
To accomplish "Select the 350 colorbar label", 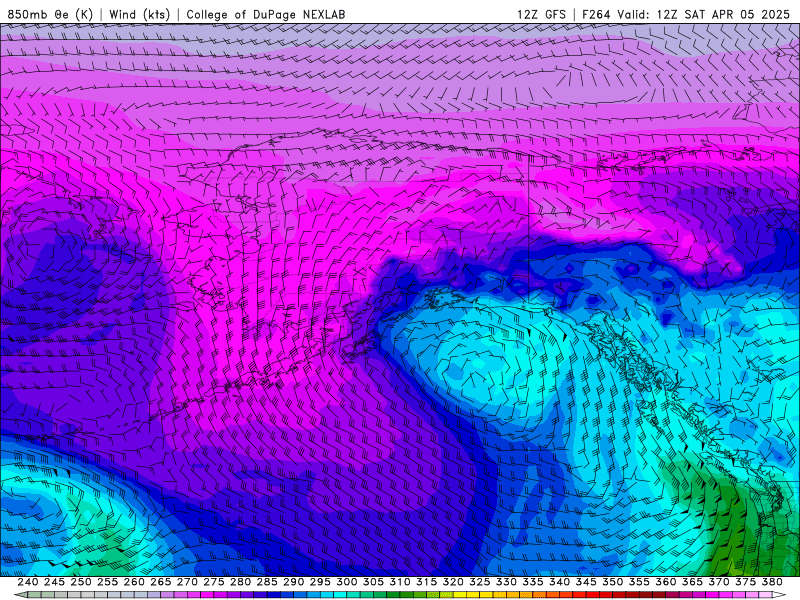I will [612, 582].
